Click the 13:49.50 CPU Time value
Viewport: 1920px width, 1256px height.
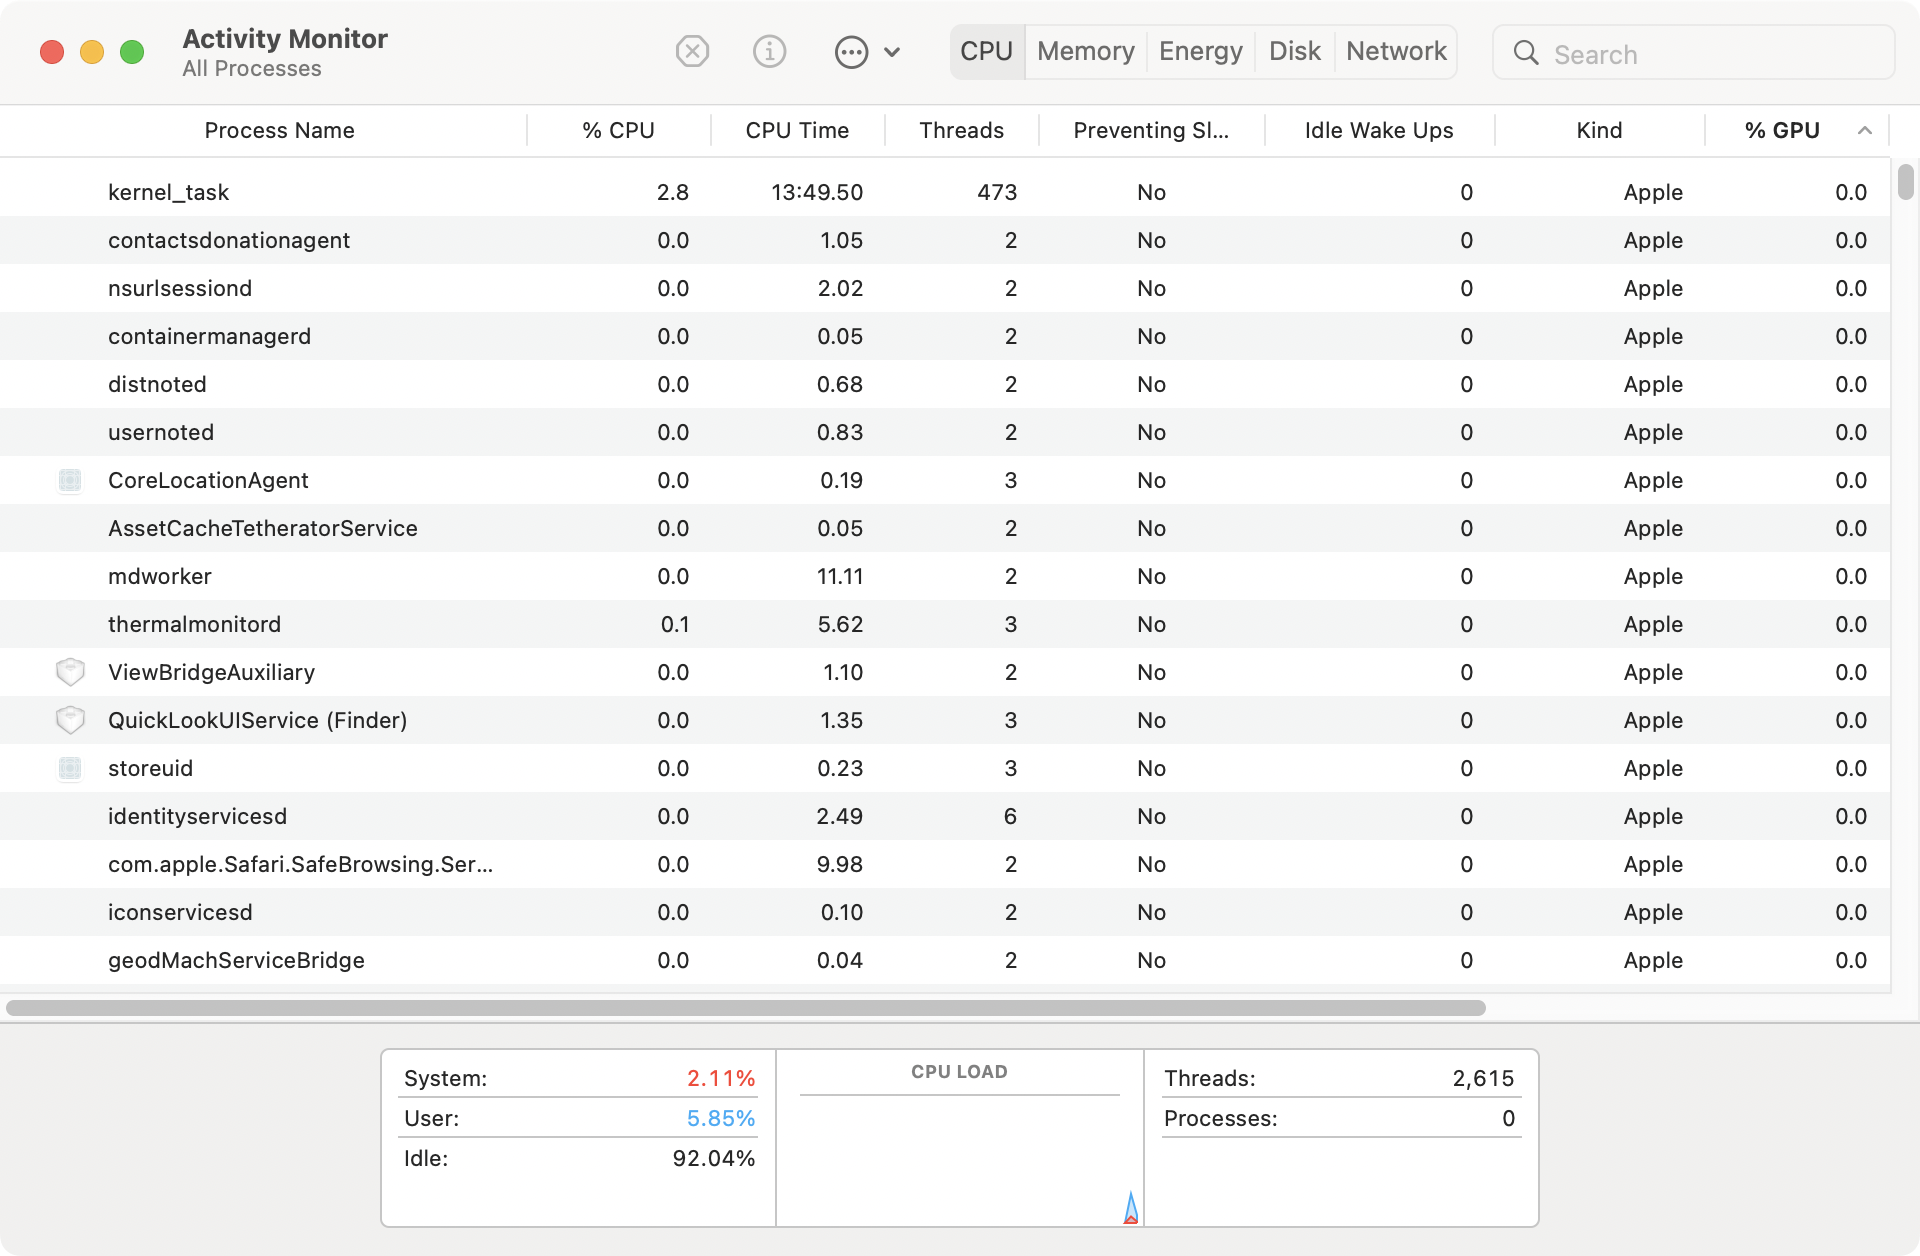[x=817, y=192]
